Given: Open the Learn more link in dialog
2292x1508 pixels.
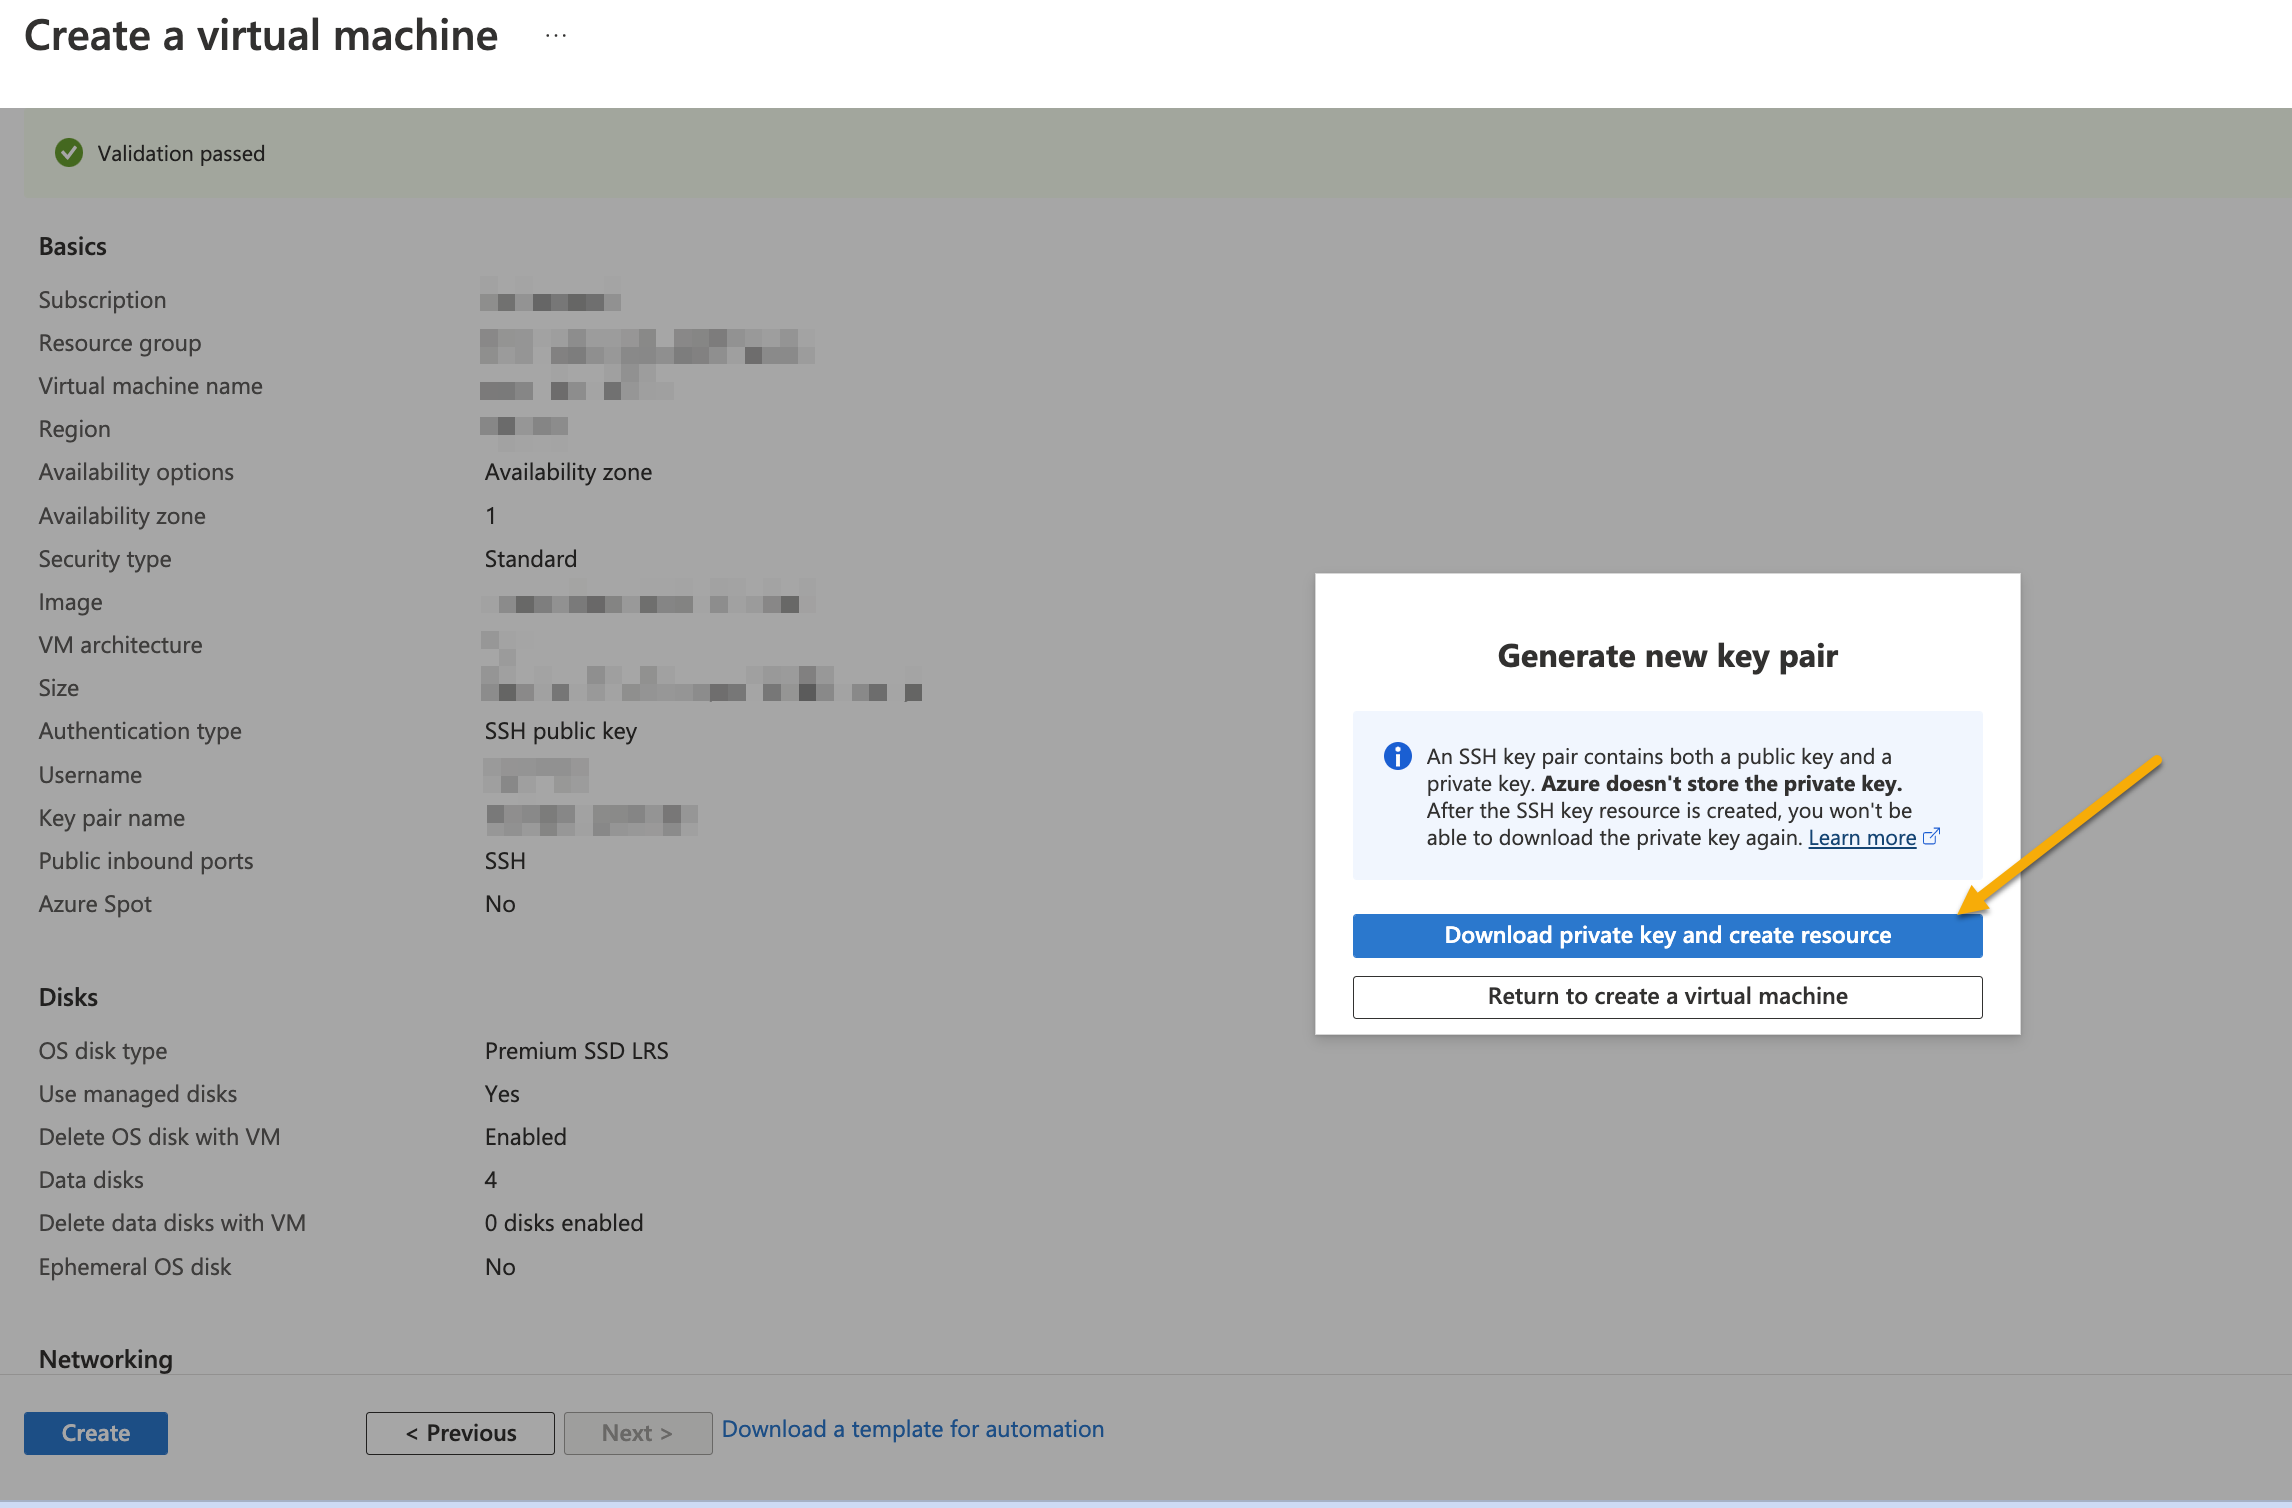Looking at the screenshot, I should coord(1862,838).
